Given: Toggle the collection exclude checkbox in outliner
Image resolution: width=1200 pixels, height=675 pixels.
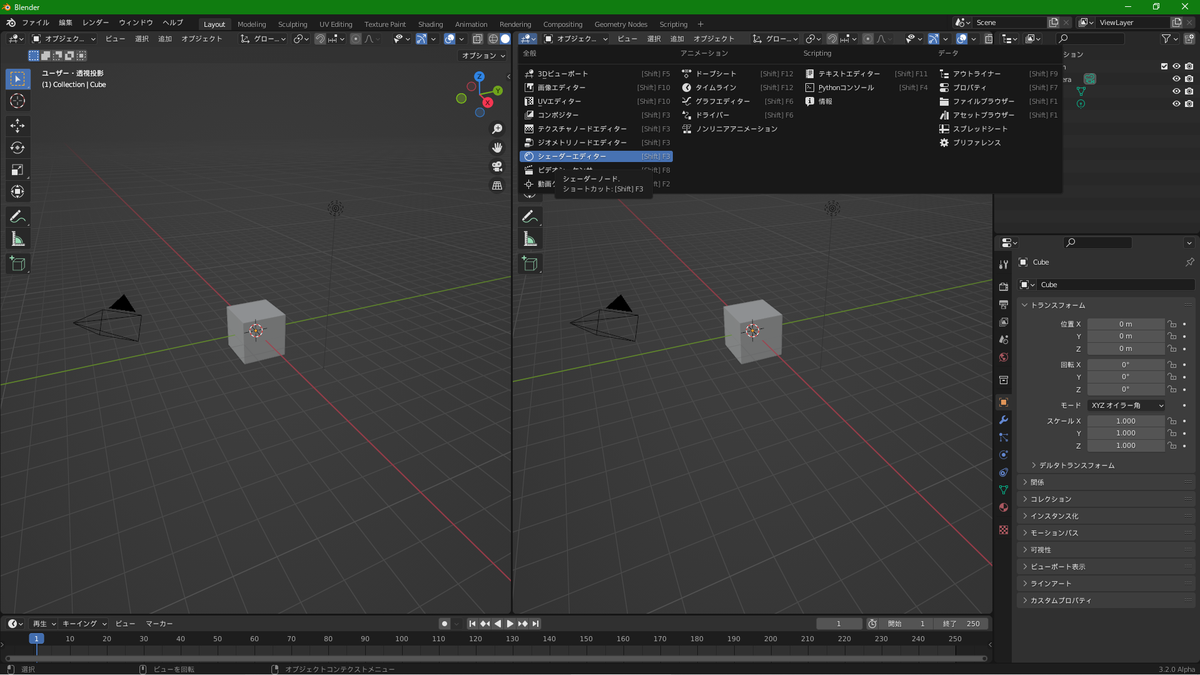Looking at the screenshot, I should tap(1164, 67).
